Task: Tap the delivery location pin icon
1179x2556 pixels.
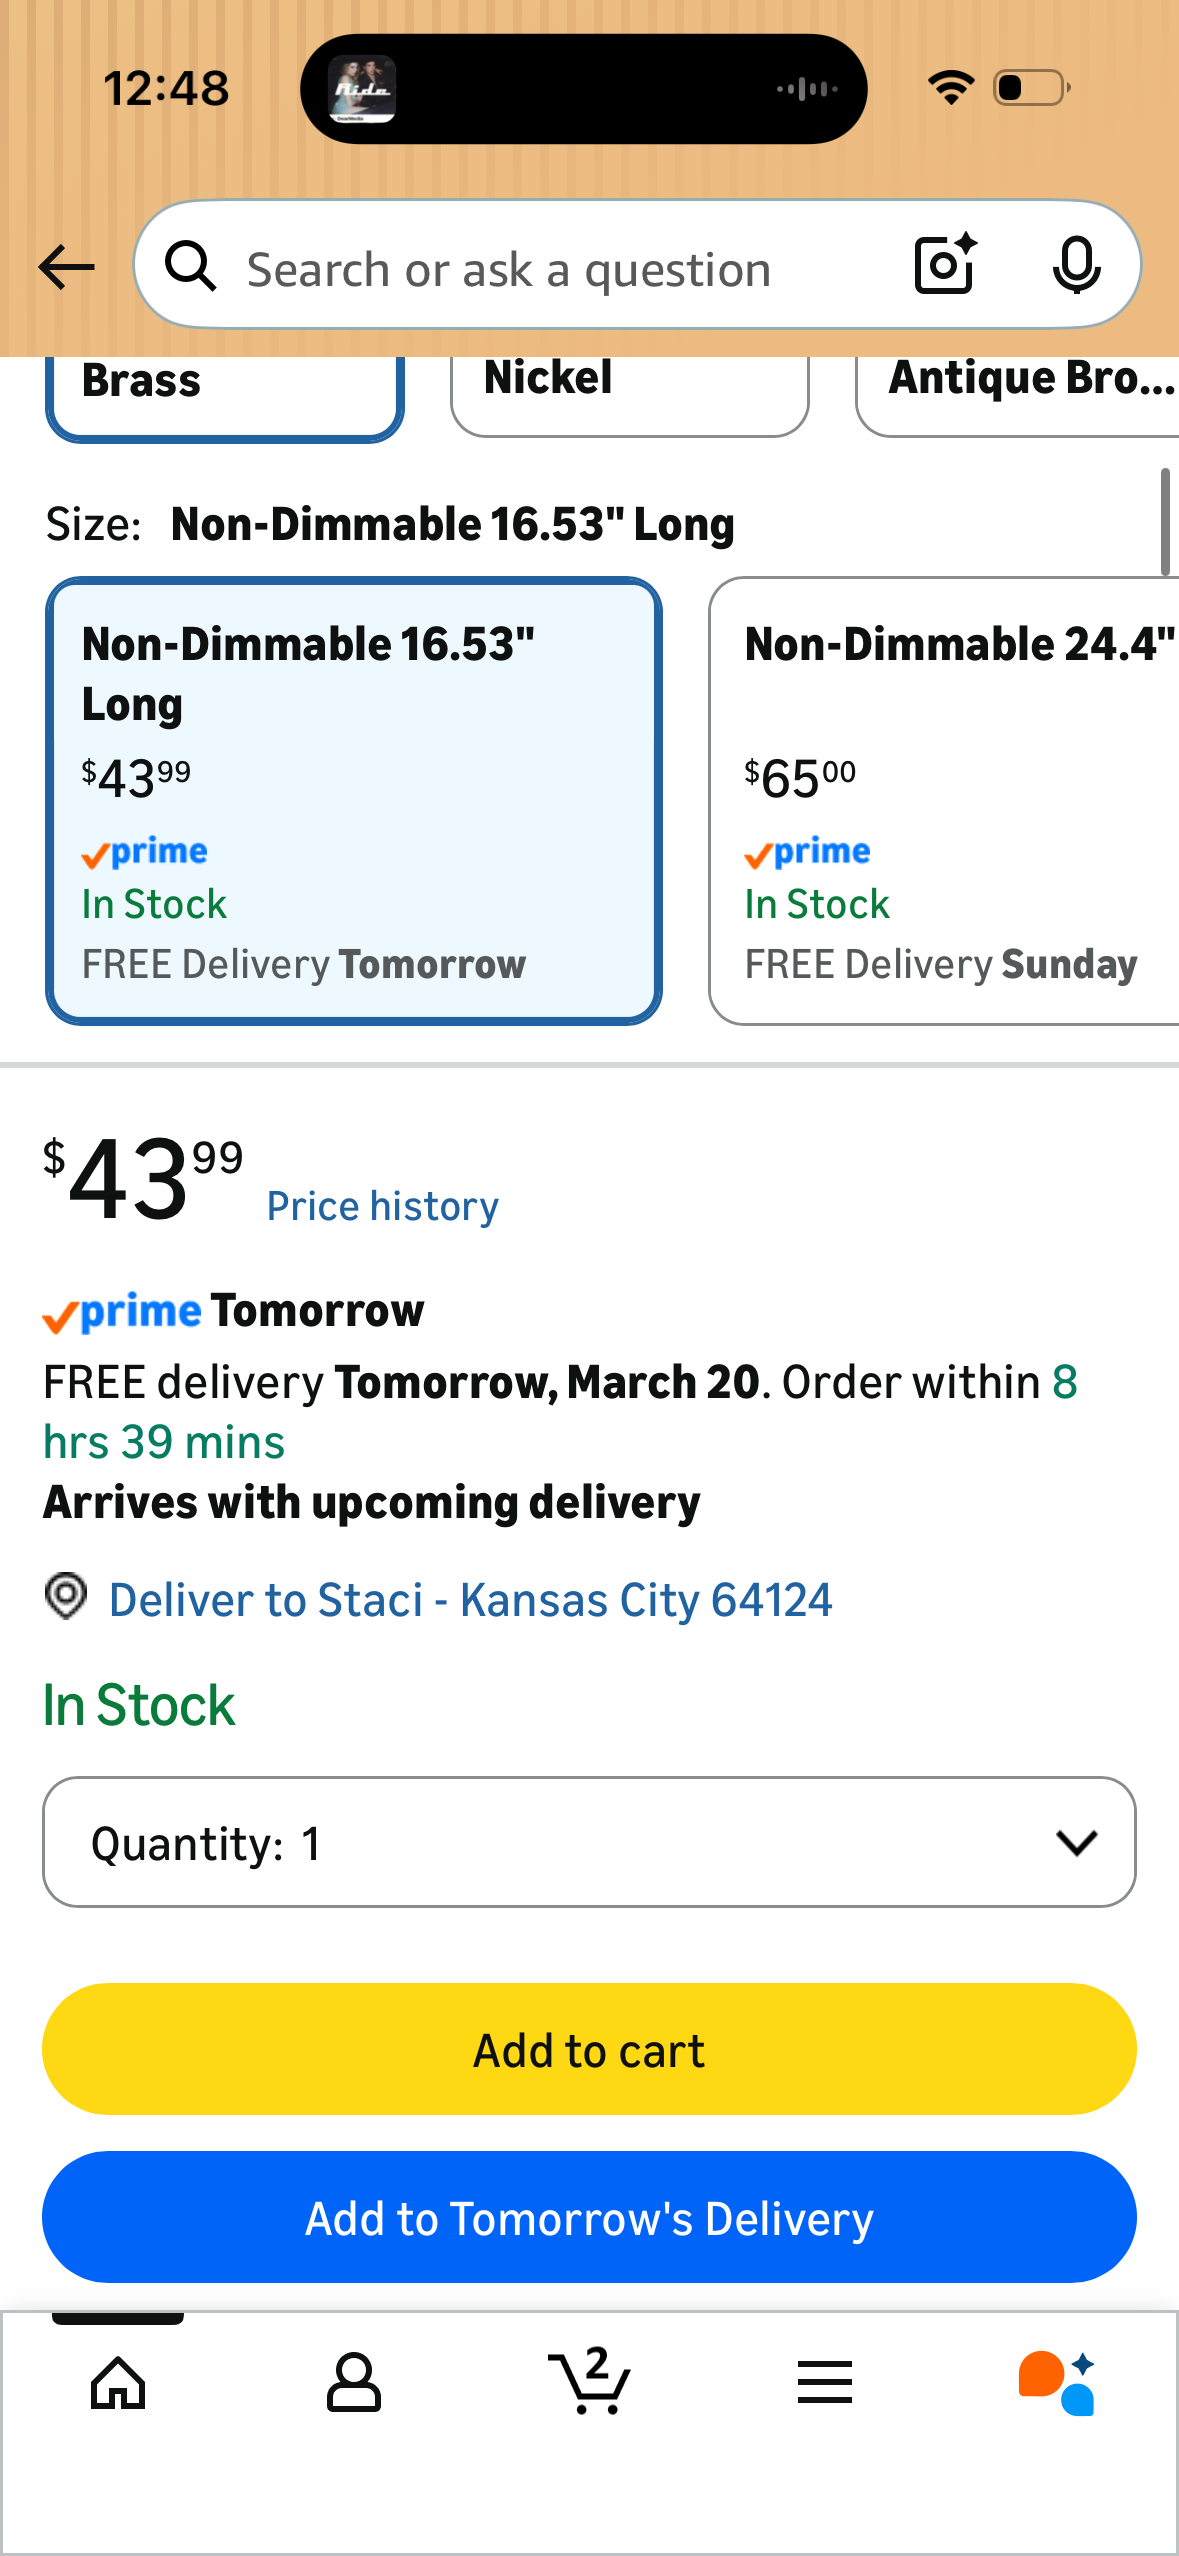Action: (66, 1596)
